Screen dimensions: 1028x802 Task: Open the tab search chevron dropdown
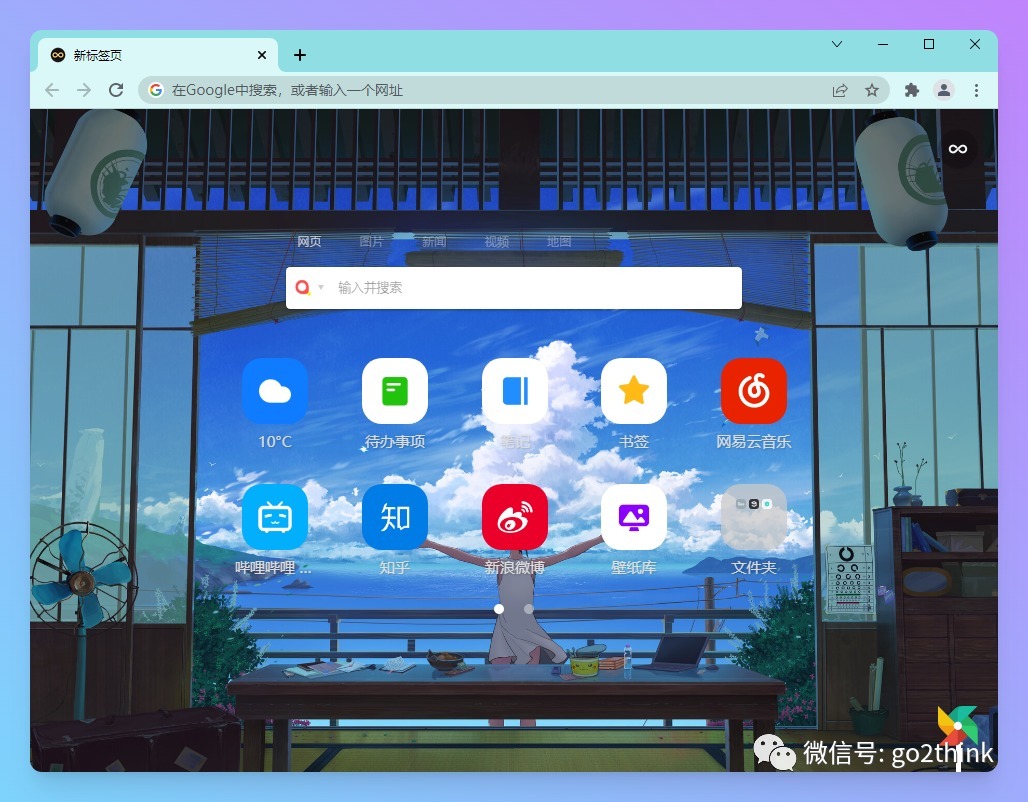point(837,44)
